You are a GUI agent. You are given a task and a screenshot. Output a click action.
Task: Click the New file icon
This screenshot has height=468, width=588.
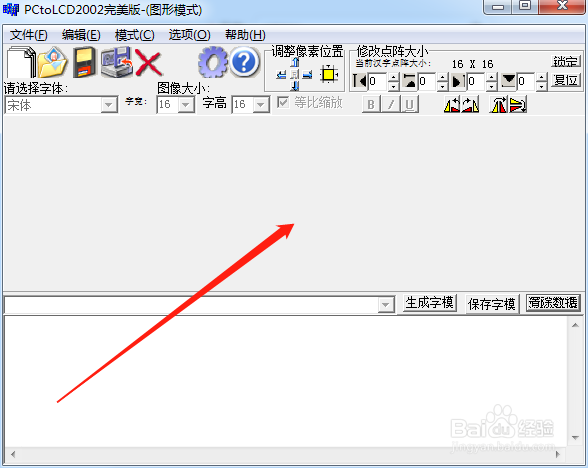tap(21, 62)
